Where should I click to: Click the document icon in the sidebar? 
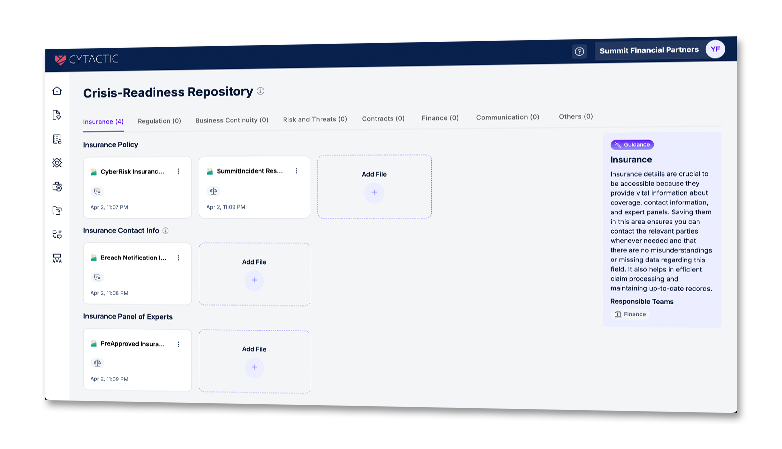pyautogui.click(x=57, y=115)
